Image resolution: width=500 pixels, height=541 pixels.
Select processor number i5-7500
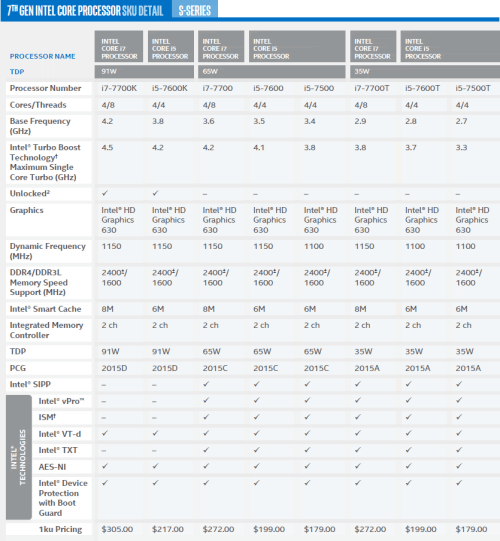click(x=319, y=88)
